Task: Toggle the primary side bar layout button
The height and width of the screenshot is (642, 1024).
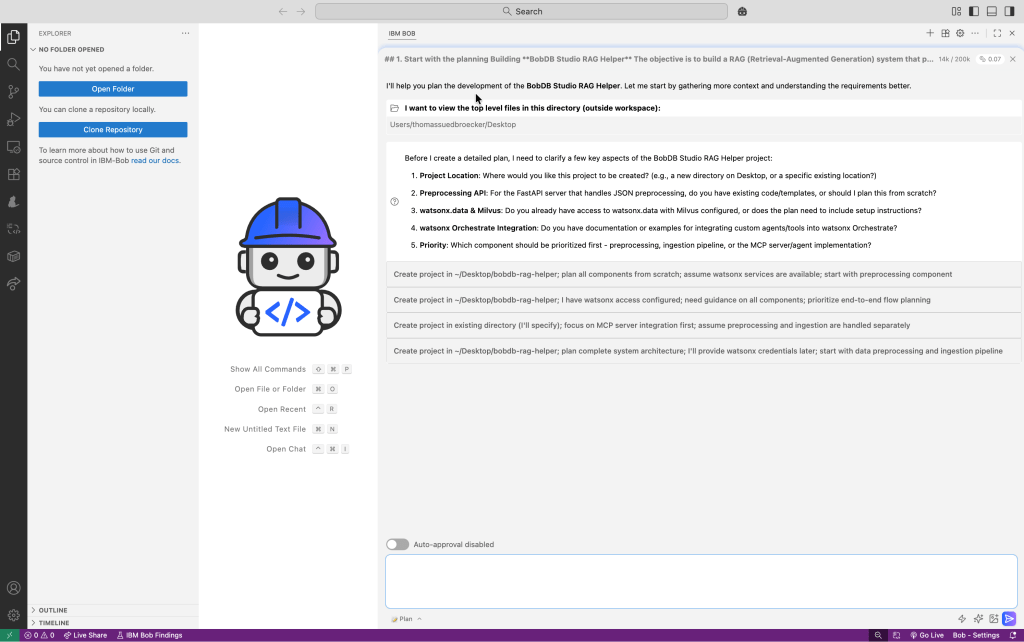Action: (974, 11)
